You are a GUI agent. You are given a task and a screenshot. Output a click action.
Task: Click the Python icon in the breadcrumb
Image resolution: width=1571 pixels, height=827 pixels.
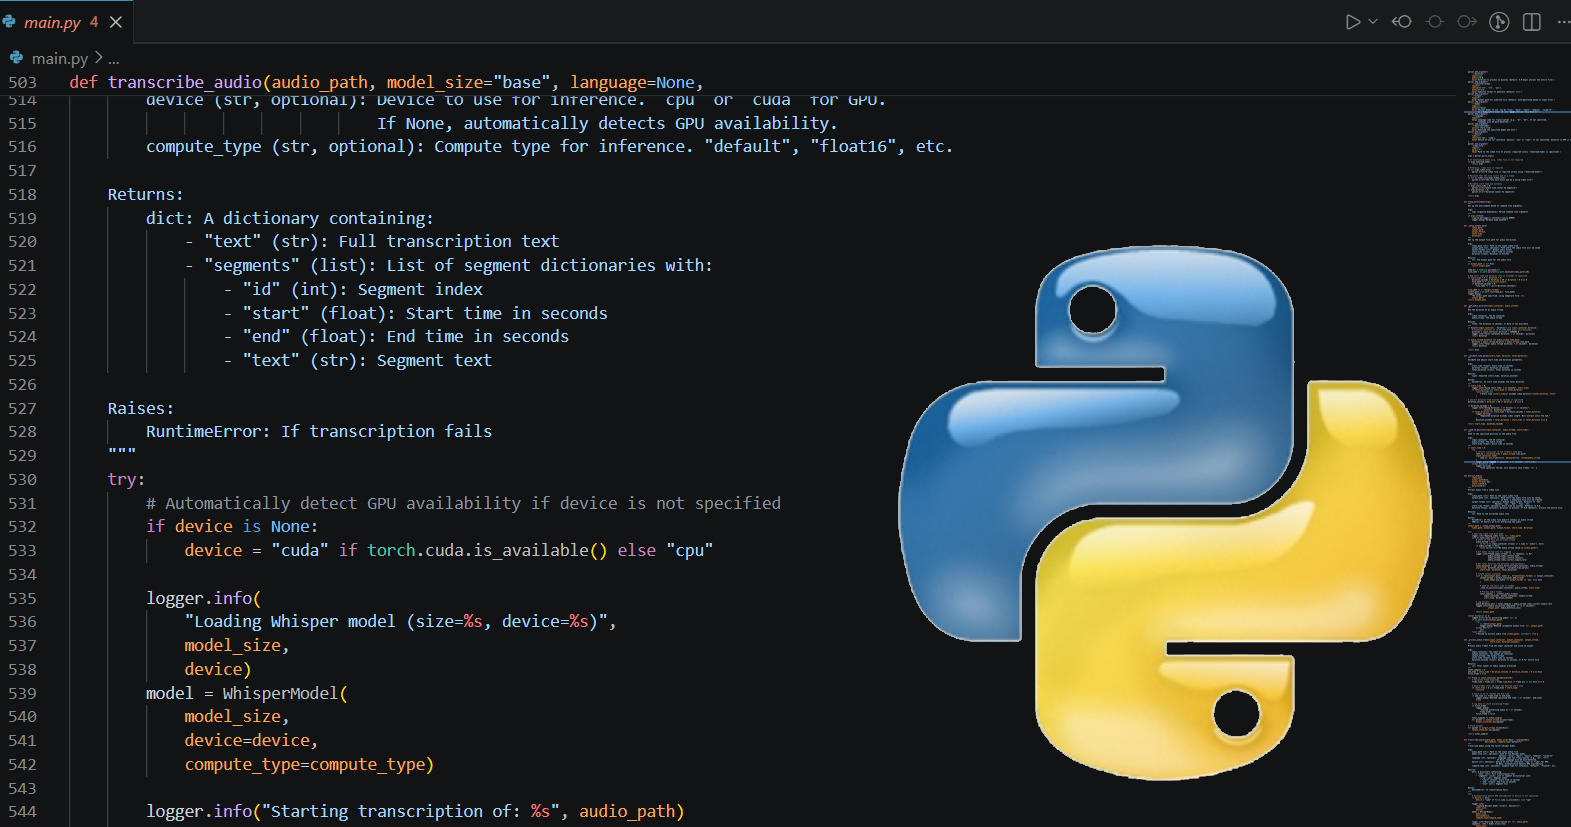click(17, 58)
